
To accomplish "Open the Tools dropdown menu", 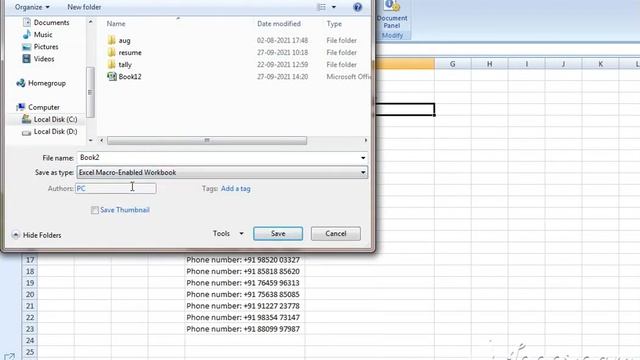I will pos(228,233).
